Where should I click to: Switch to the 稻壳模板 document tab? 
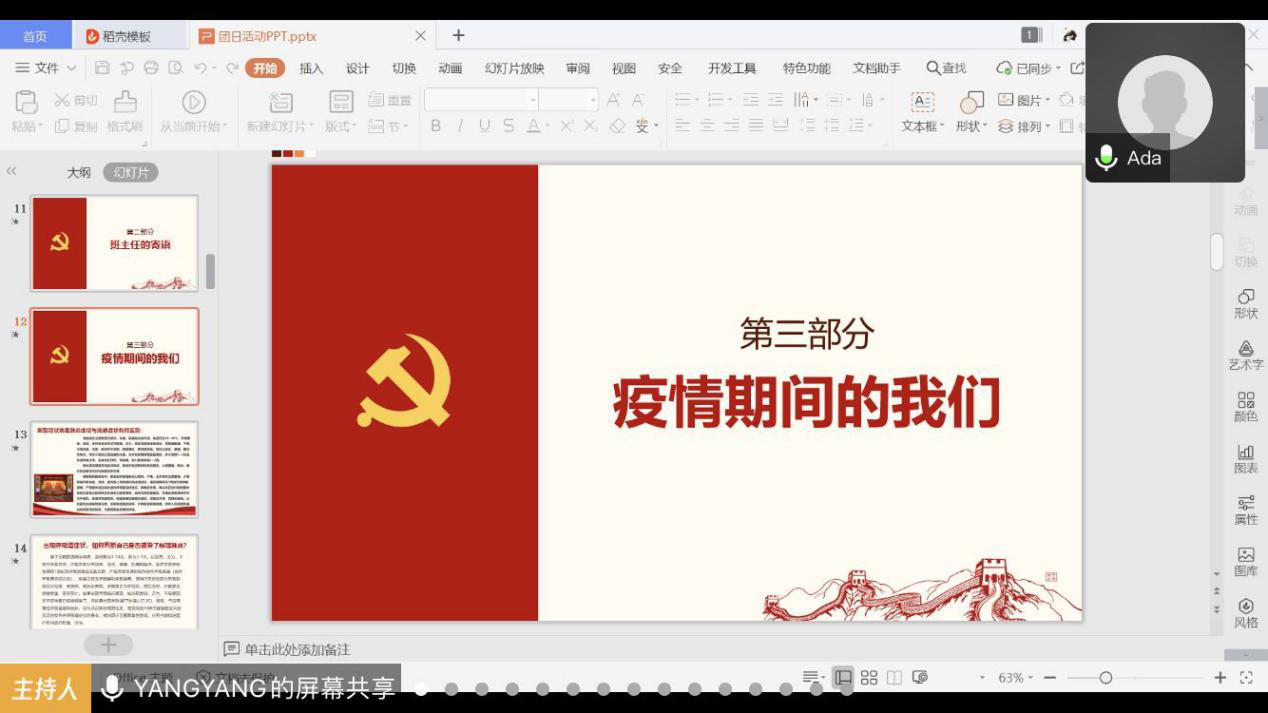(129, 36)
